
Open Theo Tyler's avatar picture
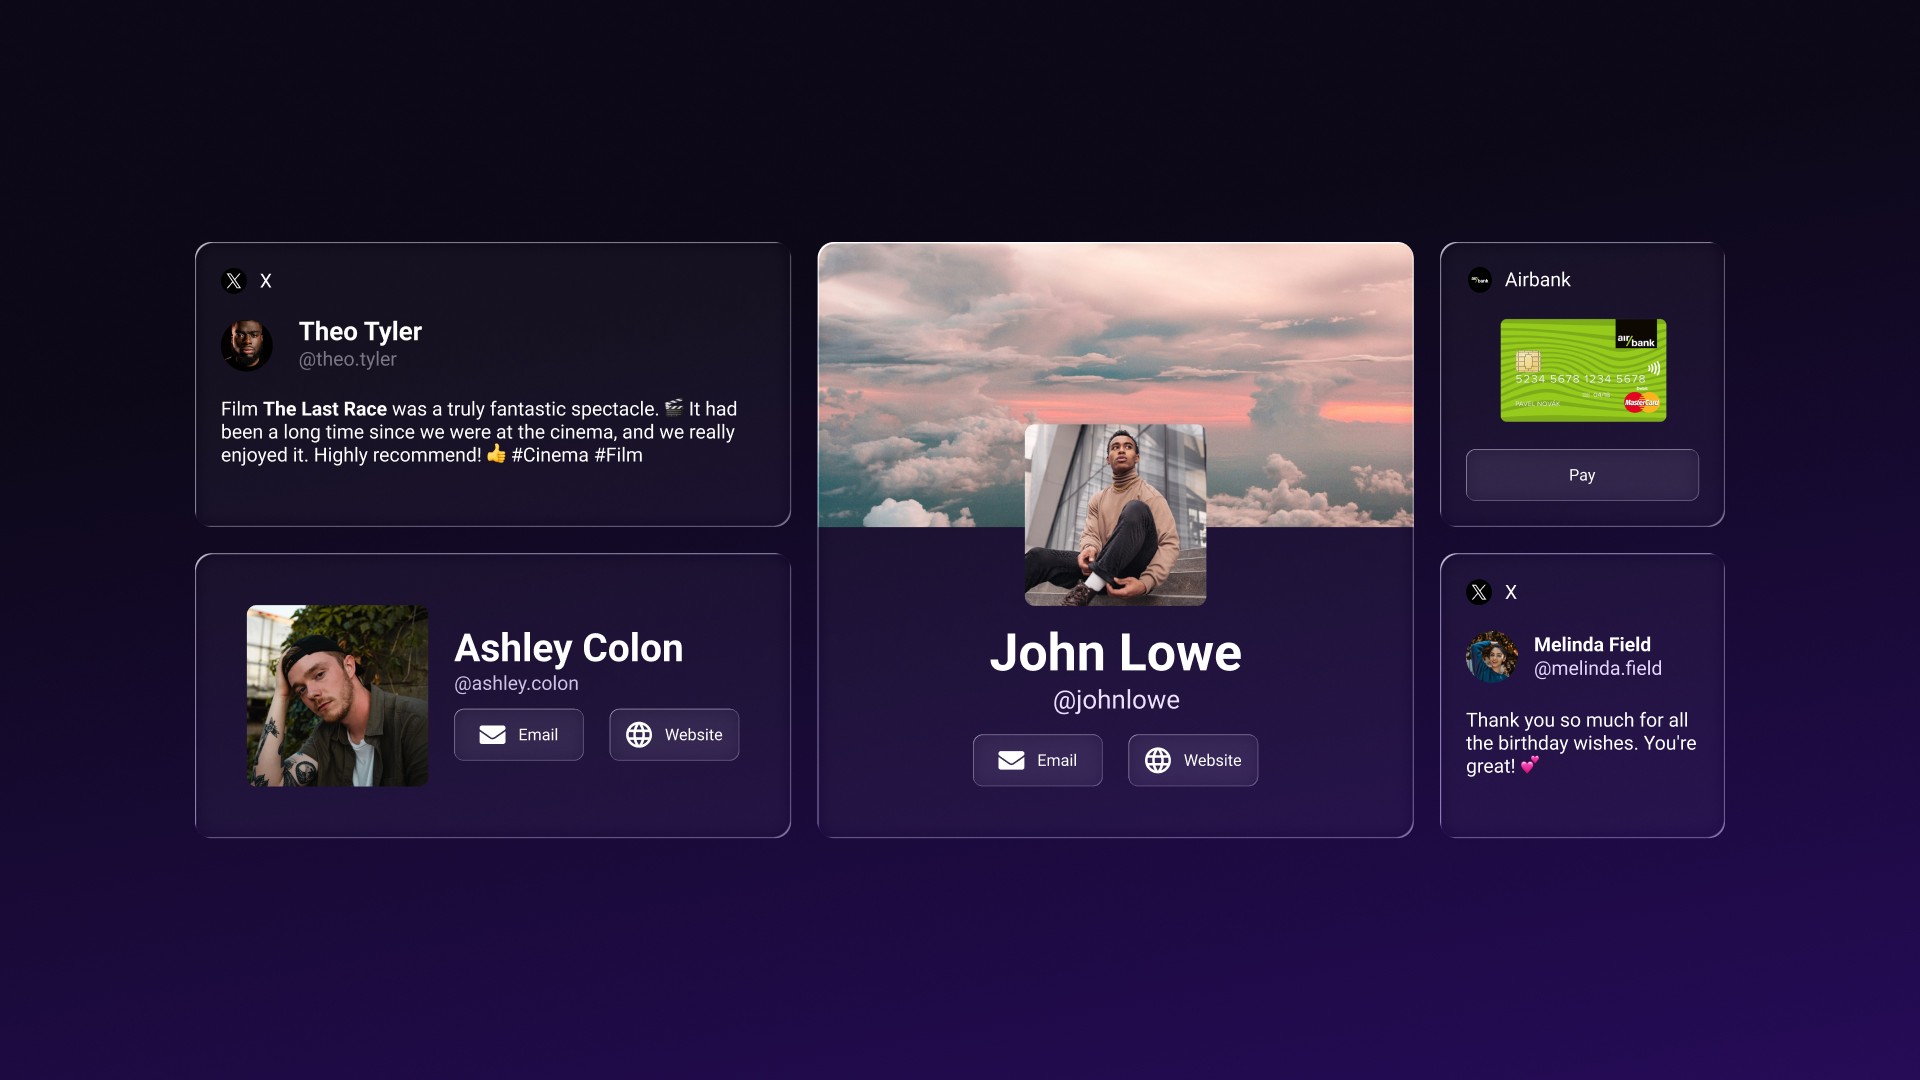(247, 345)
